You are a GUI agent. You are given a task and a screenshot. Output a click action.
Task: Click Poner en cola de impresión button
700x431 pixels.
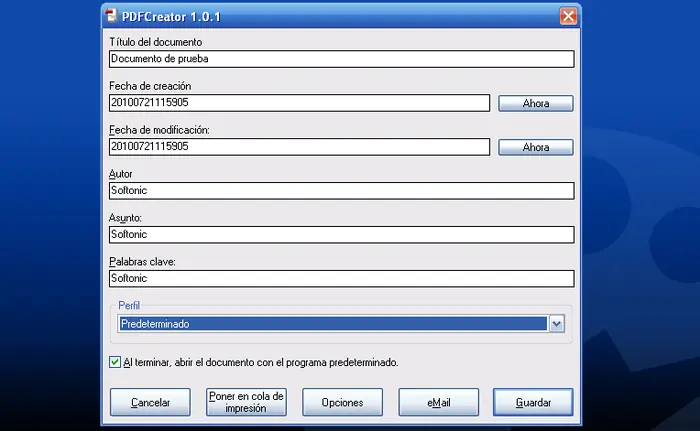click(246, 402)
